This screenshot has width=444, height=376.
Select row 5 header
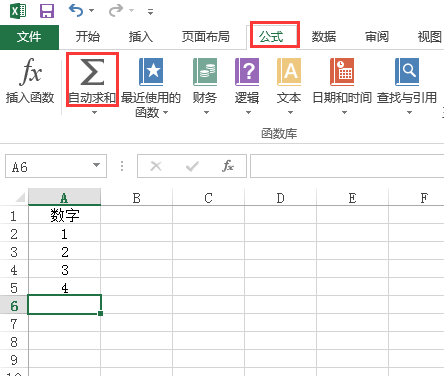click(x=14, y=288)
